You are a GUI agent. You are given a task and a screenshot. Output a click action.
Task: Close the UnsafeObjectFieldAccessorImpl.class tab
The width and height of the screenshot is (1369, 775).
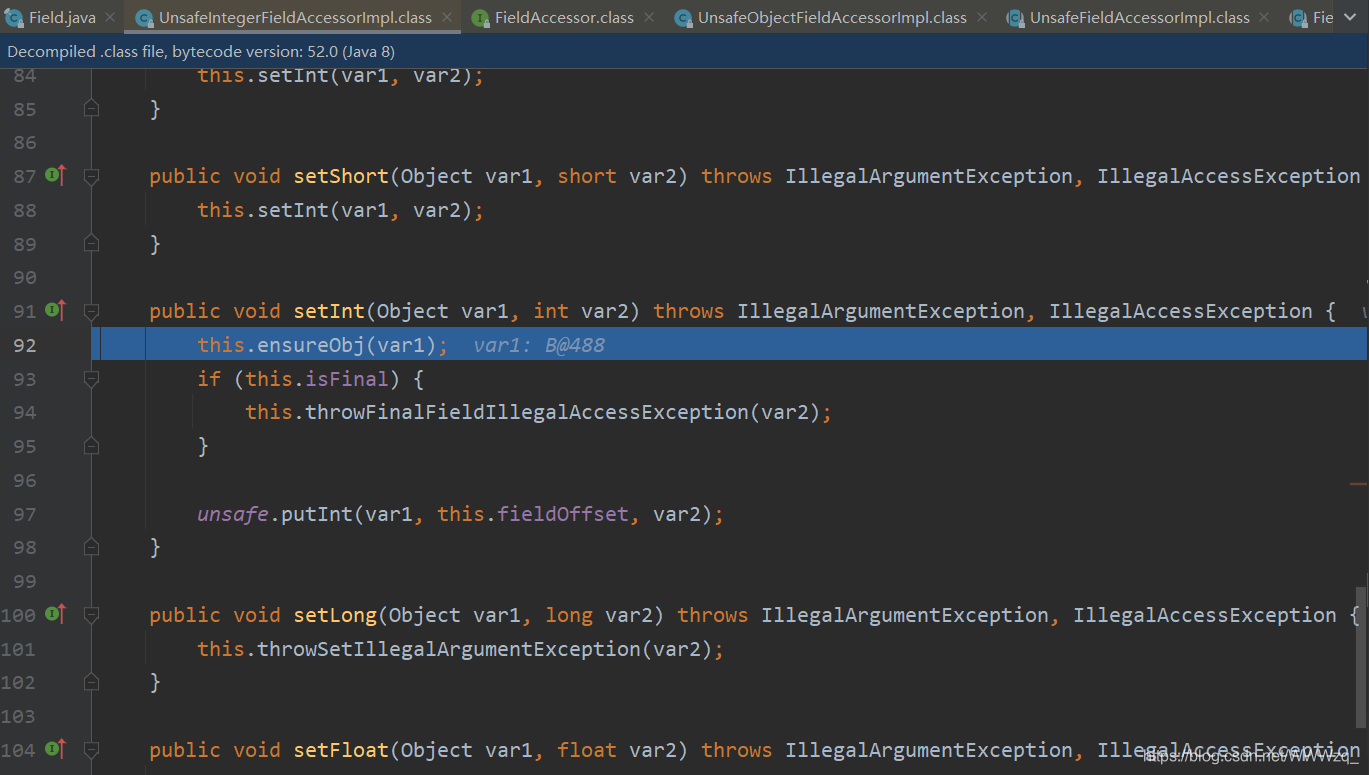(981, 17)
